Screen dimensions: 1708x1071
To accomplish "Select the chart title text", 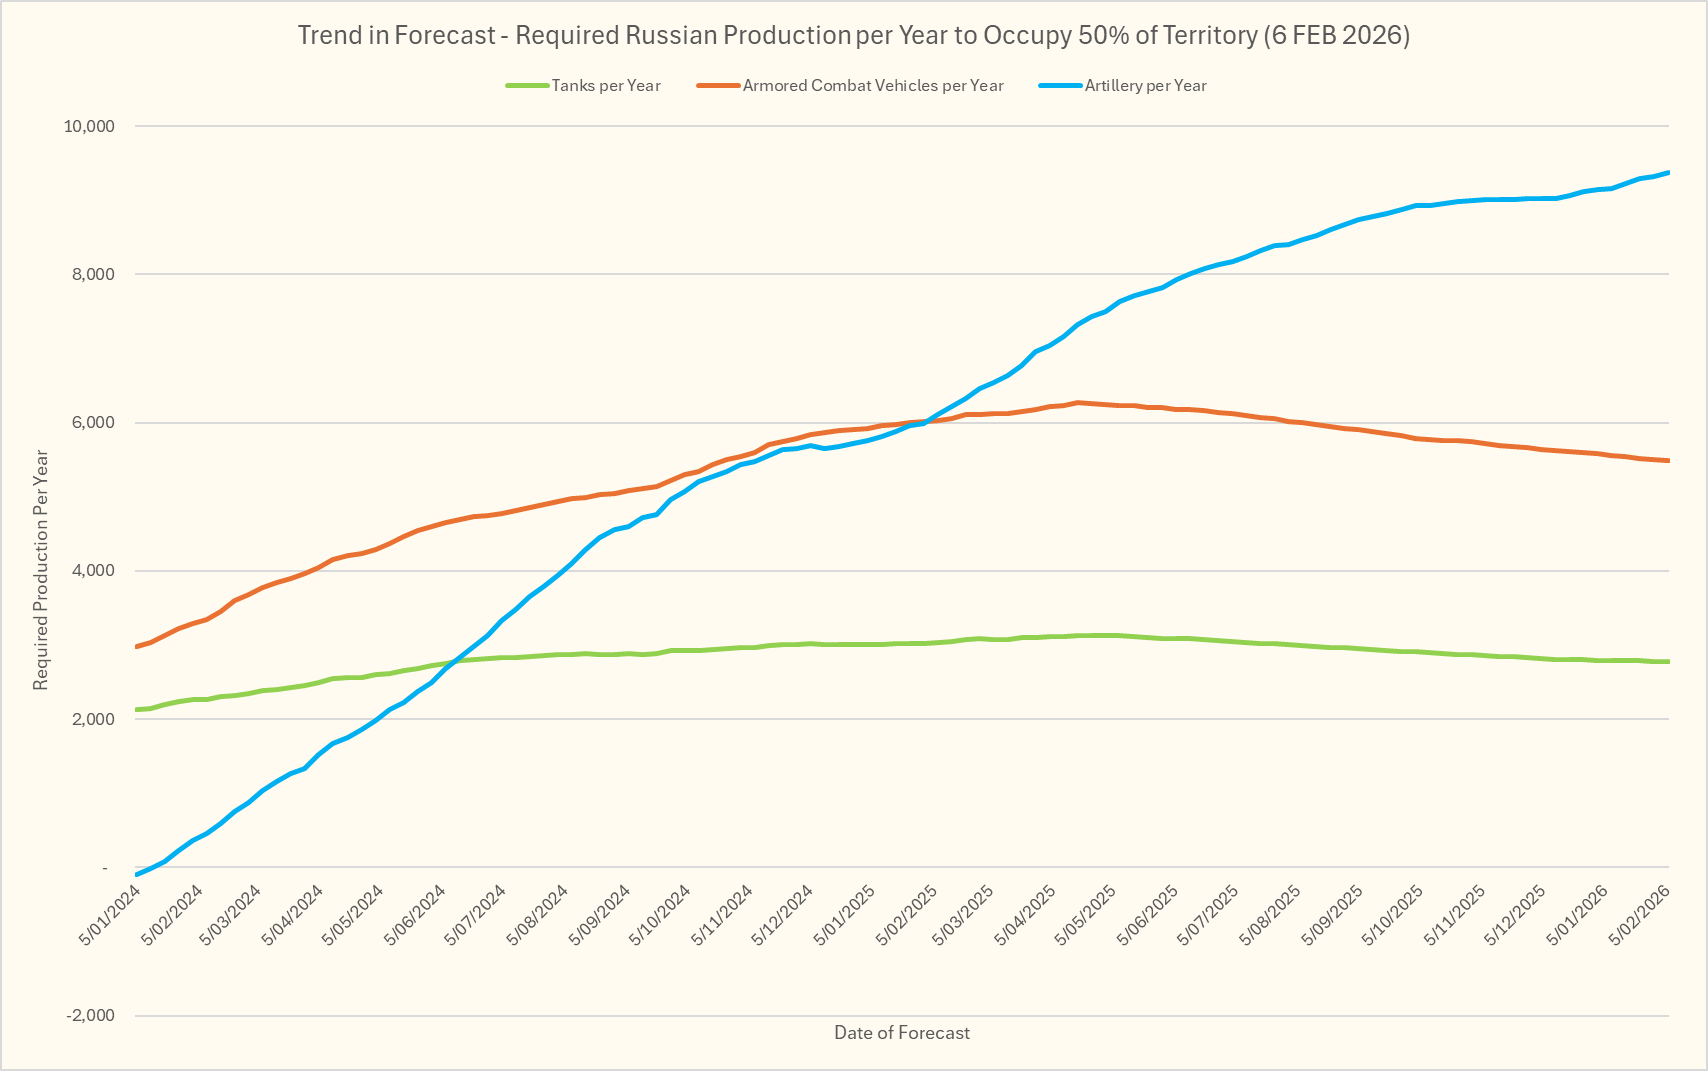I will point(853,36).
